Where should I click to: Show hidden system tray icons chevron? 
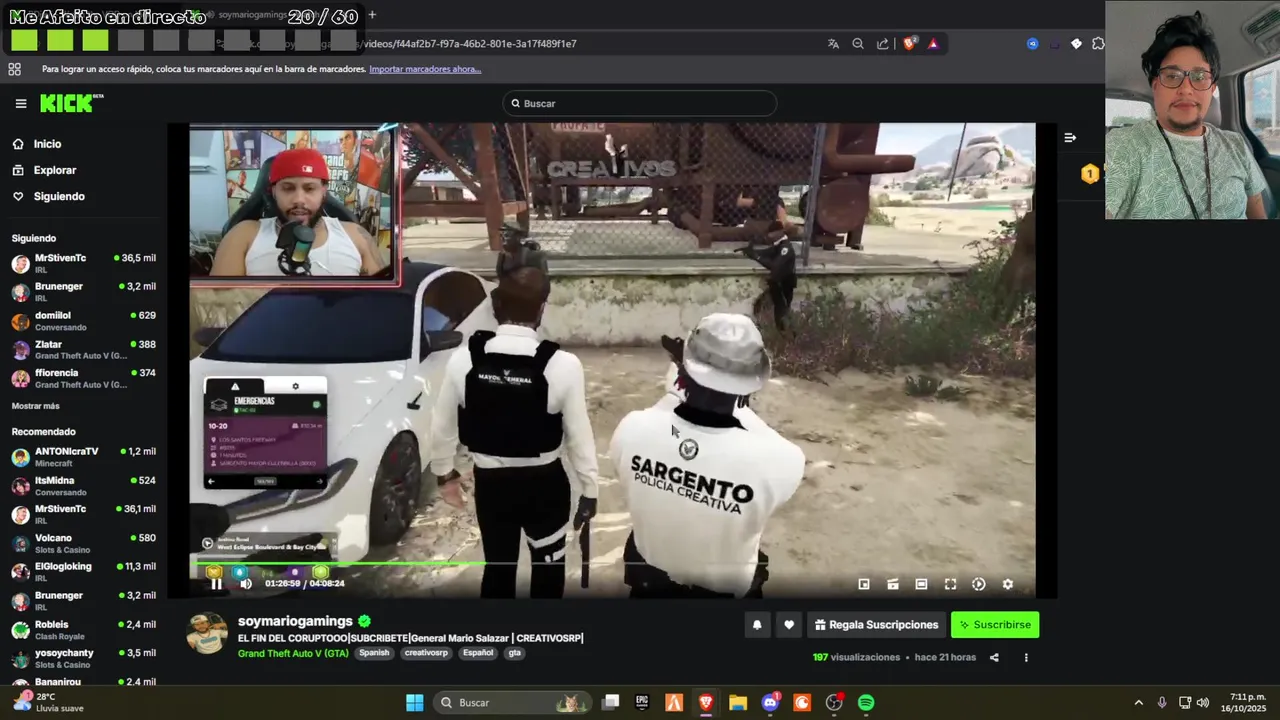click(x=1138, y=703)
